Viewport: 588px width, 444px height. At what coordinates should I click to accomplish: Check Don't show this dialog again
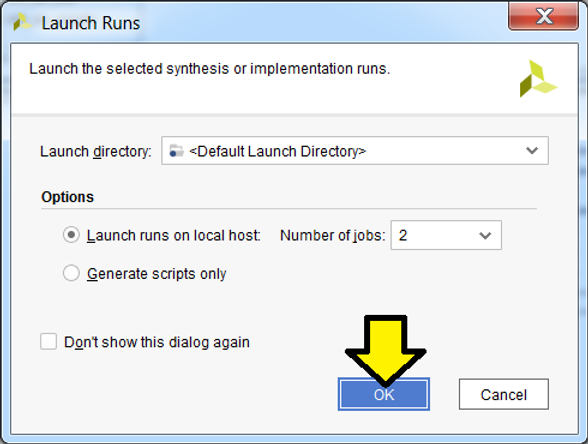click(48, 342)
